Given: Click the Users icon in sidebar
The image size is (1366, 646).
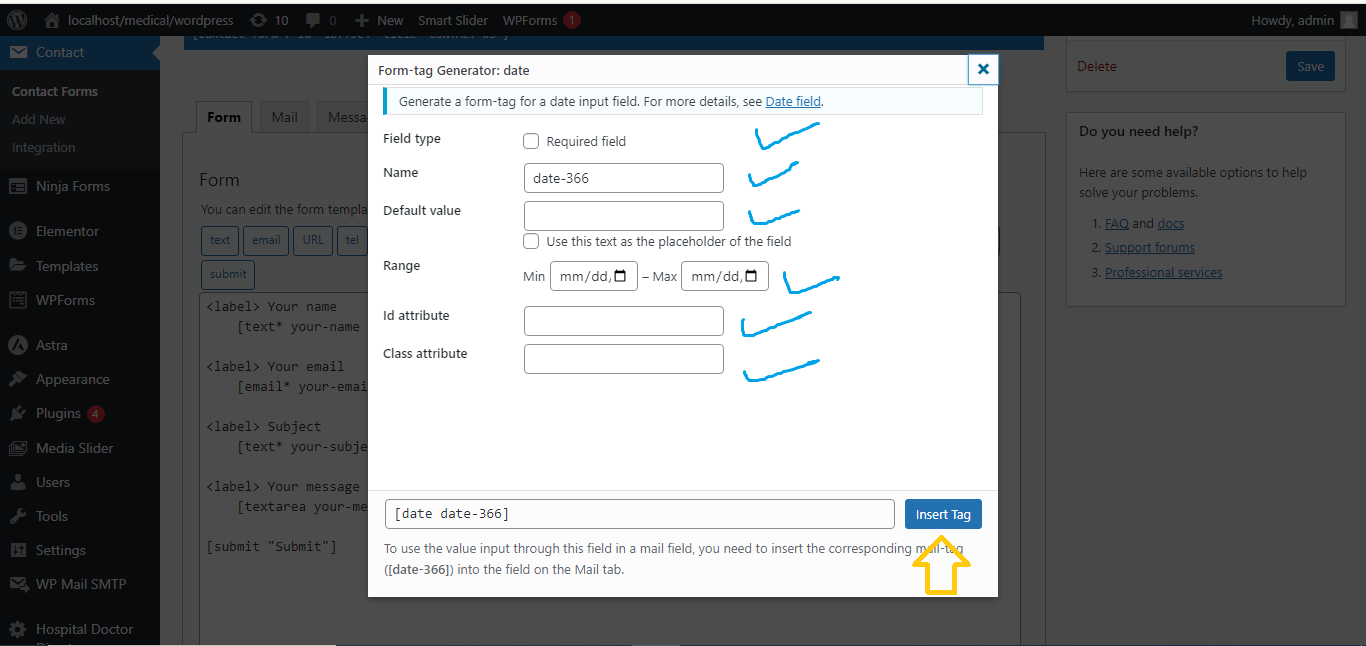Looking at the screenshot, I should [x=17, y=482].
